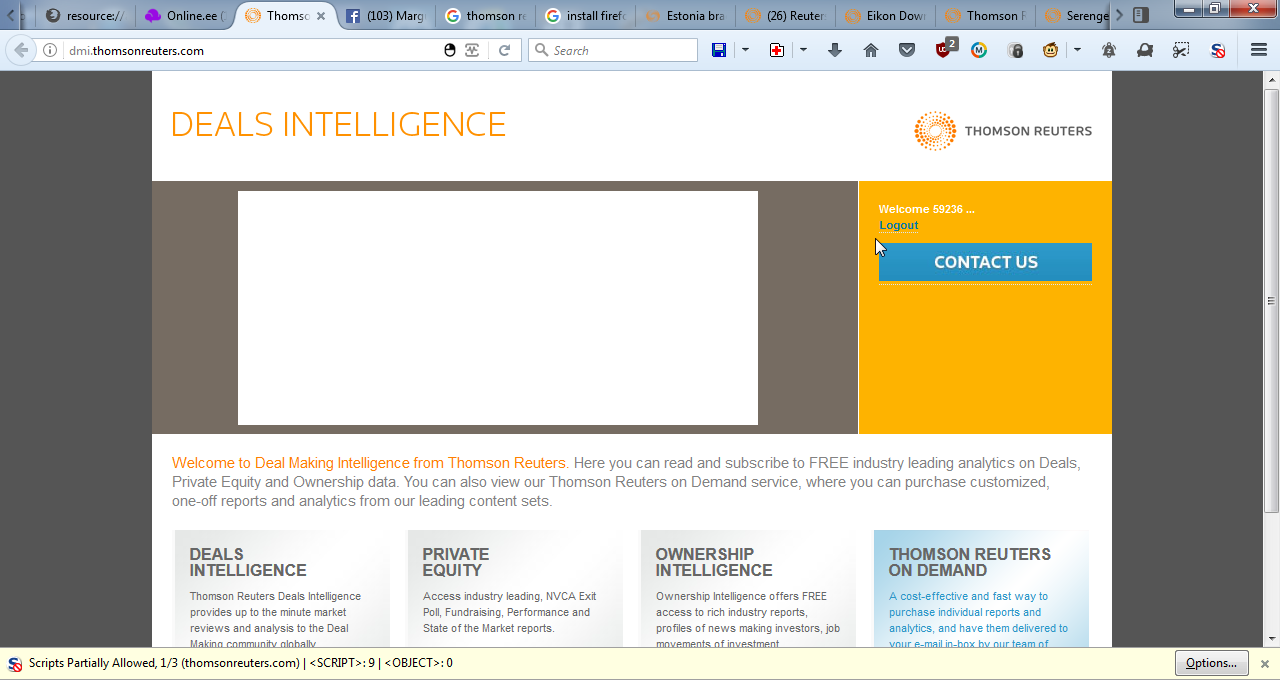Show next tabs with the right tab arrow
Image resolution: width=1280 pixels, height=680 pixels.
pyautogui.click(x=1119, y=15)
